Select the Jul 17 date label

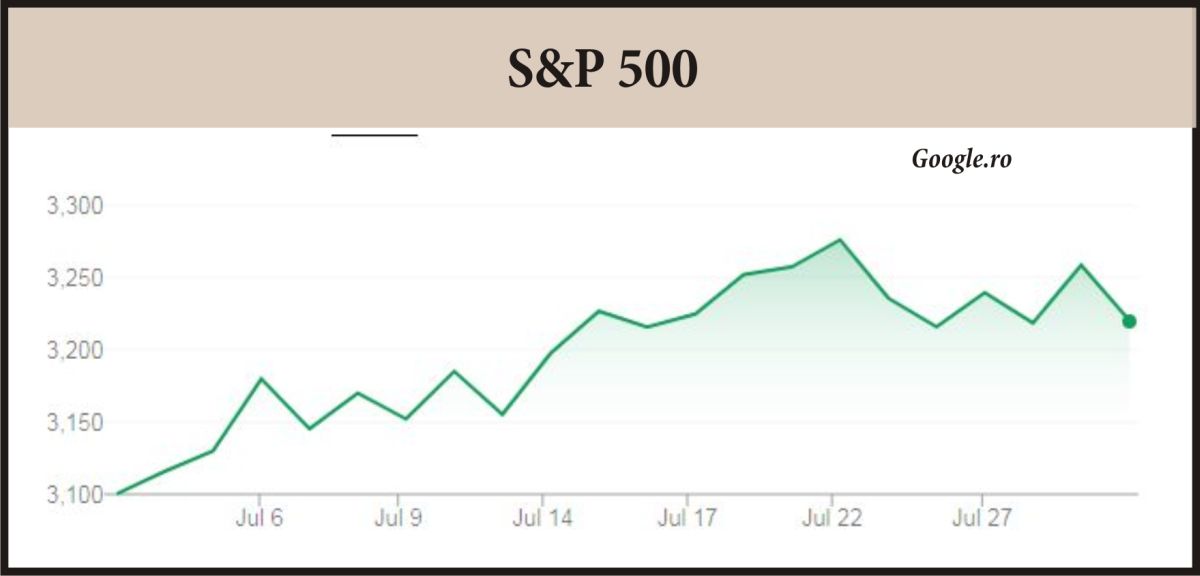coord(687,518)
